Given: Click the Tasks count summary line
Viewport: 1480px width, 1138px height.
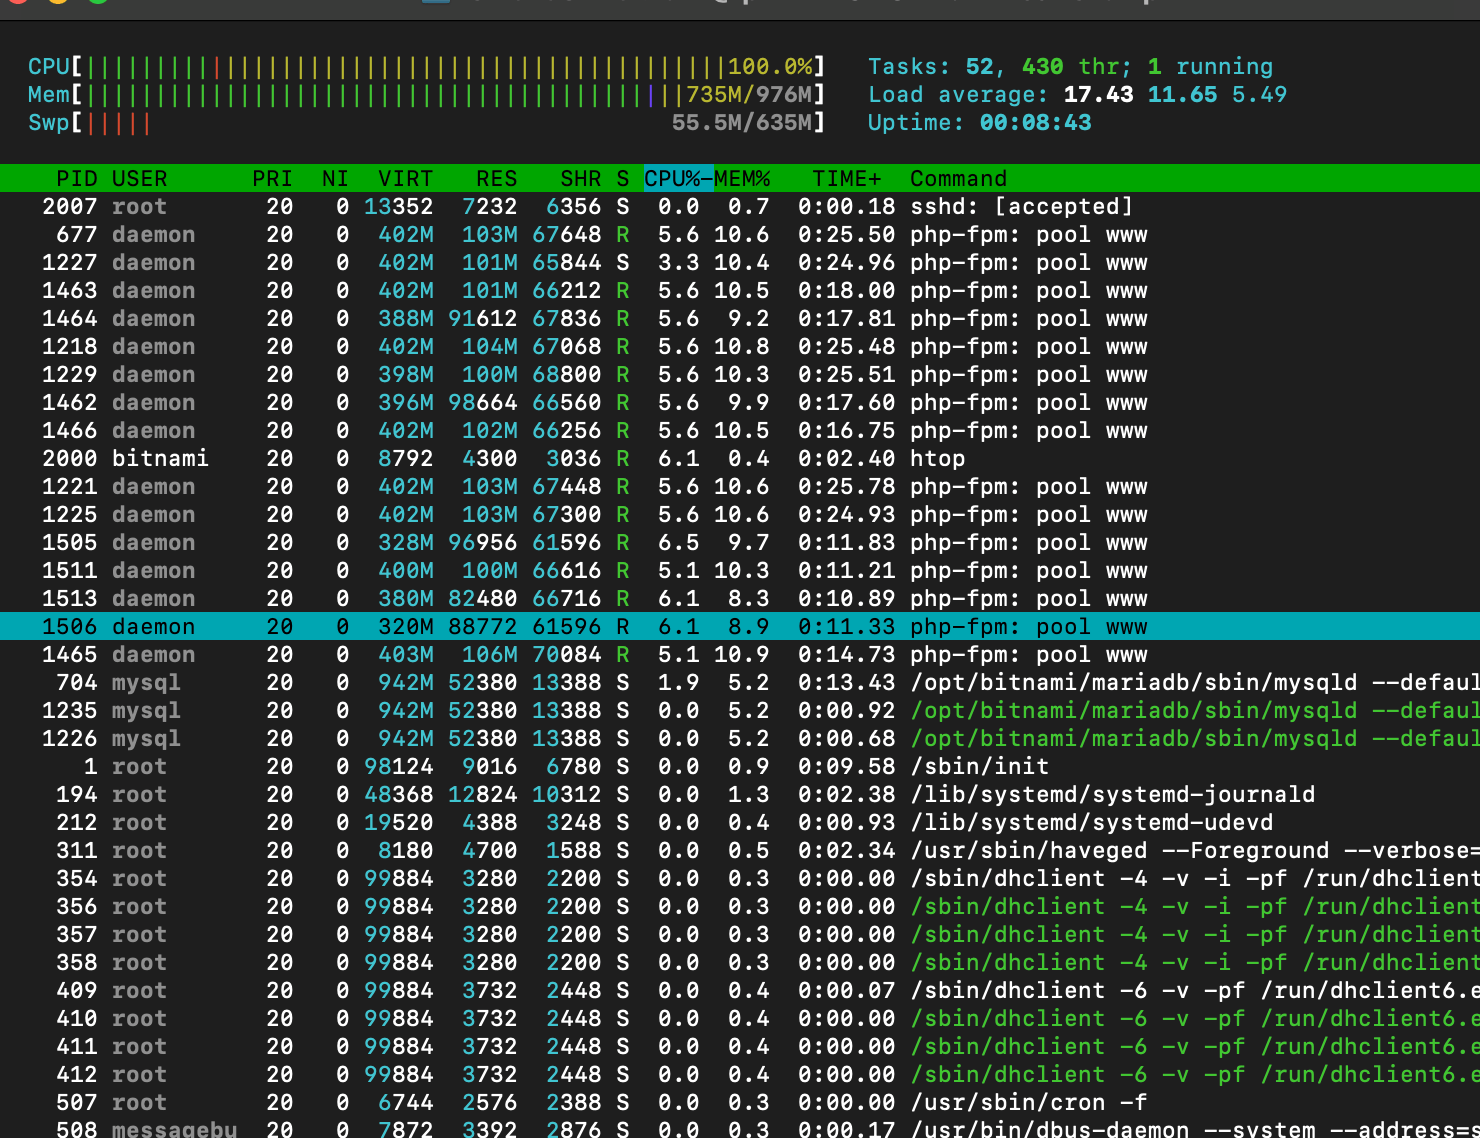Looking at the screenshot, I should pyautogui.click(x=1070, y=67).
